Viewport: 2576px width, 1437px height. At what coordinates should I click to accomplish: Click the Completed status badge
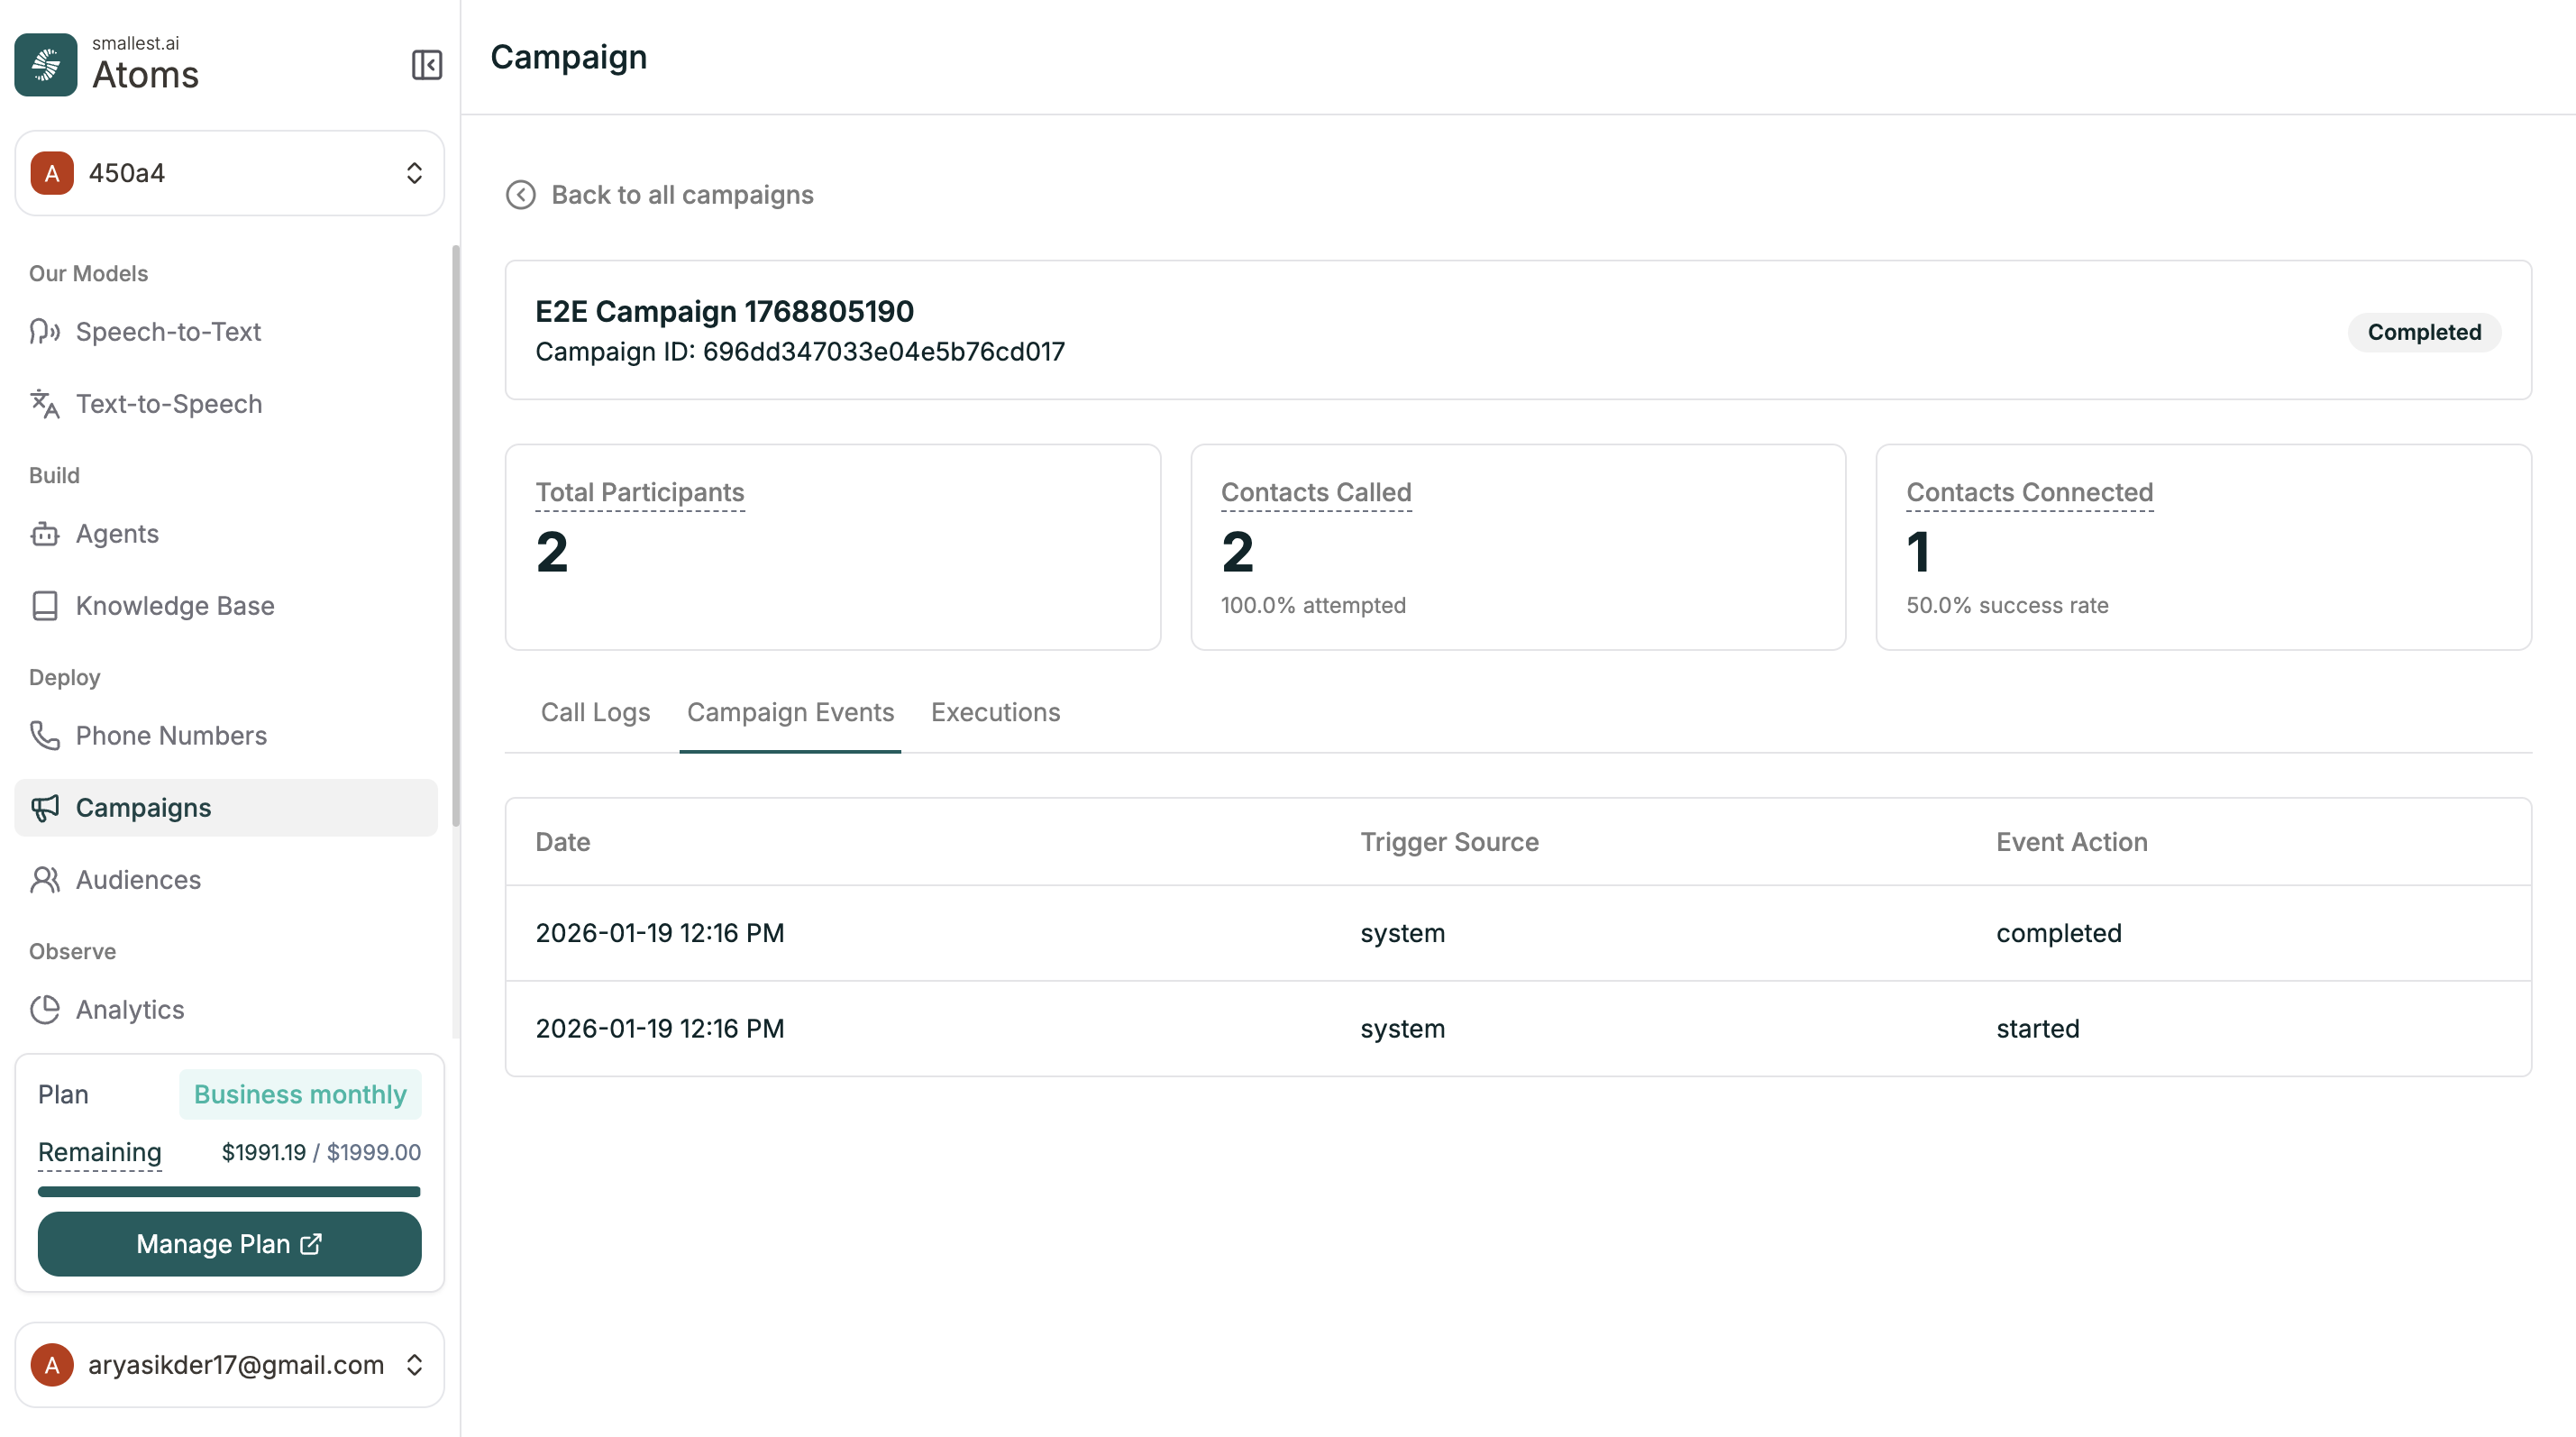(x=2423, y=332)
